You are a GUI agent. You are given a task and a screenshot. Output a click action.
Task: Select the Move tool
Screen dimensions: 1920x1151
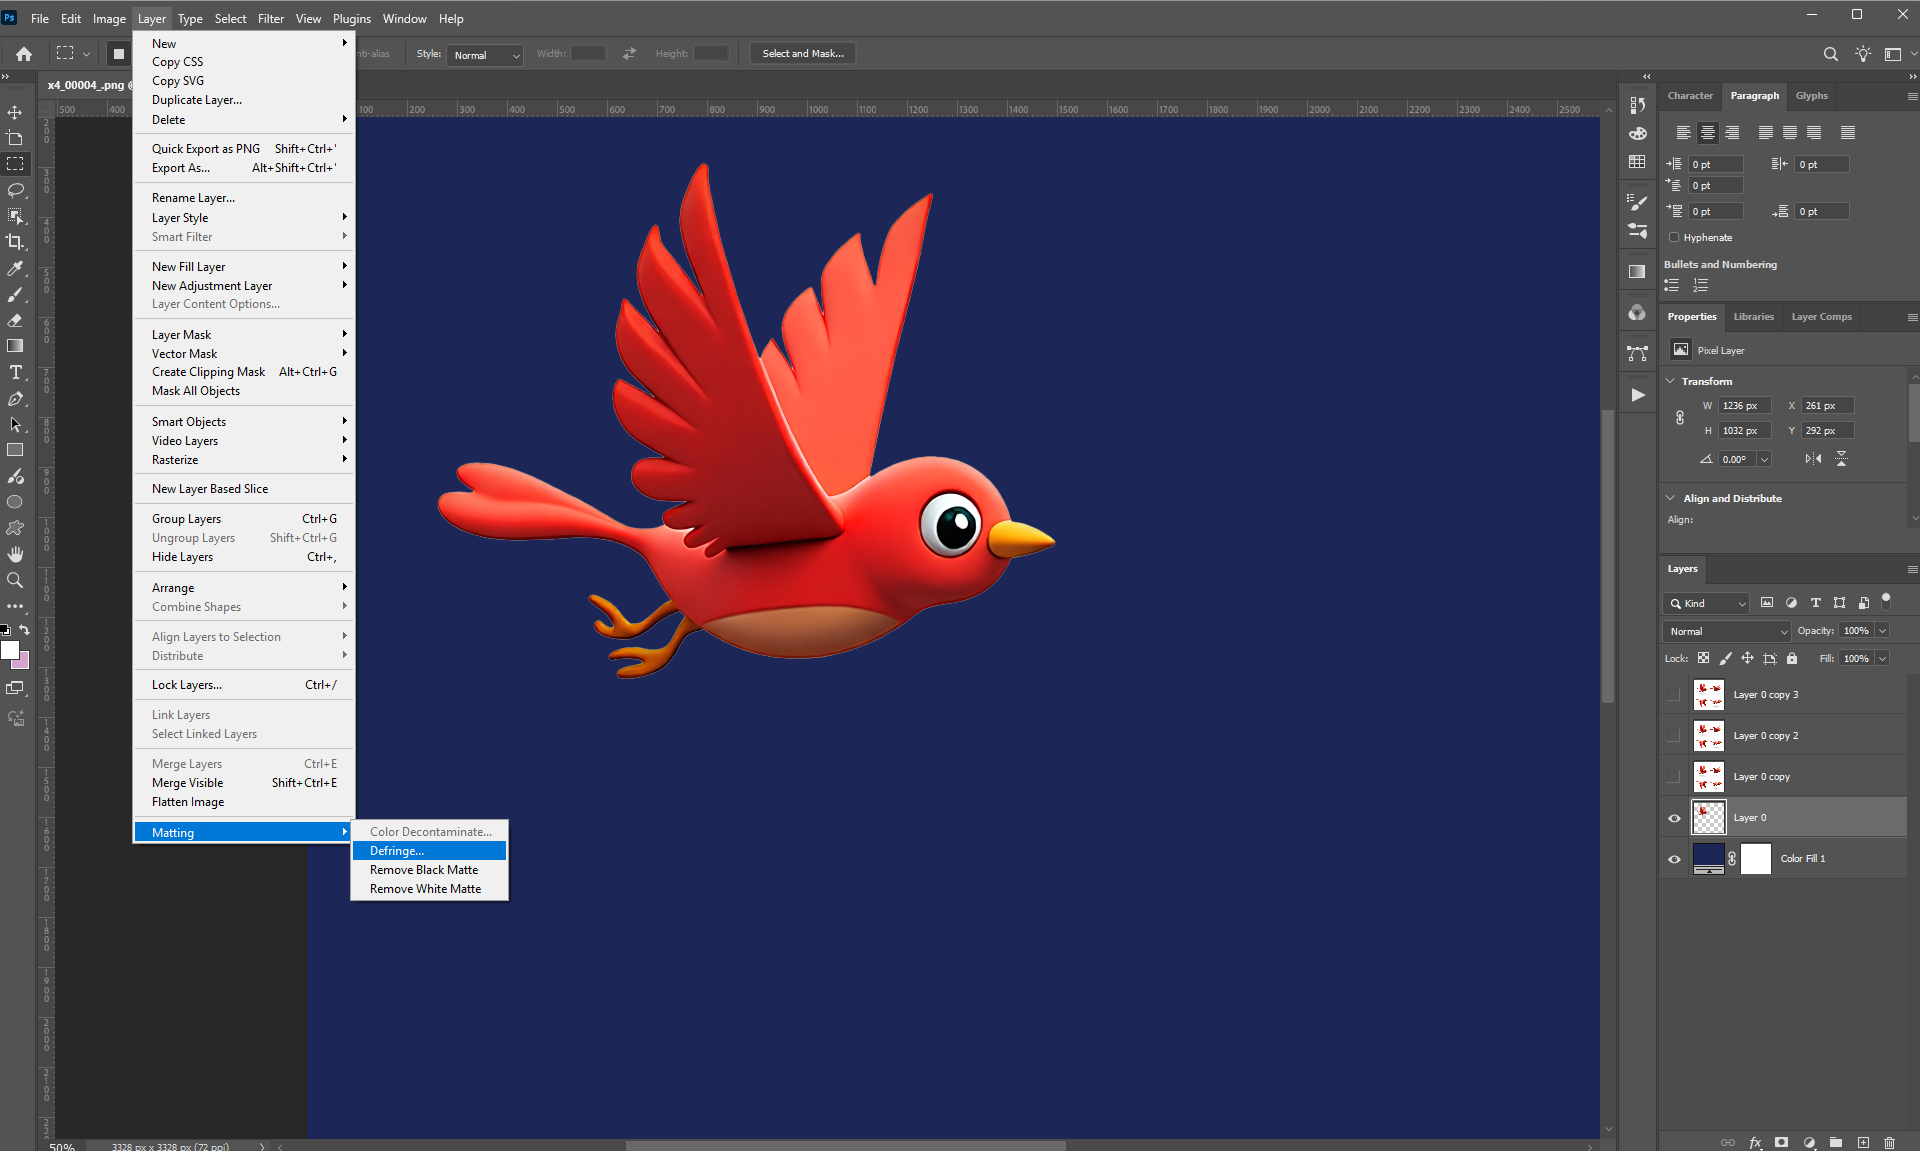tap(15, 112)
